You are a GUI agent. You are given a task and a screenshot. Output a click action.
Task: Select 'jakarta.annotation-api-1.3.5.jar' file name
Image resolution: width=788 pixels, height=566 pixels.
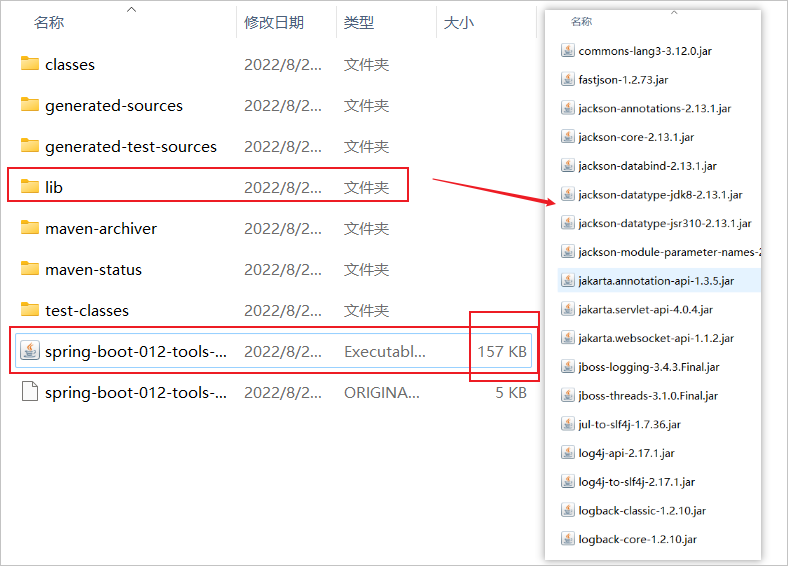click(656, 280)
